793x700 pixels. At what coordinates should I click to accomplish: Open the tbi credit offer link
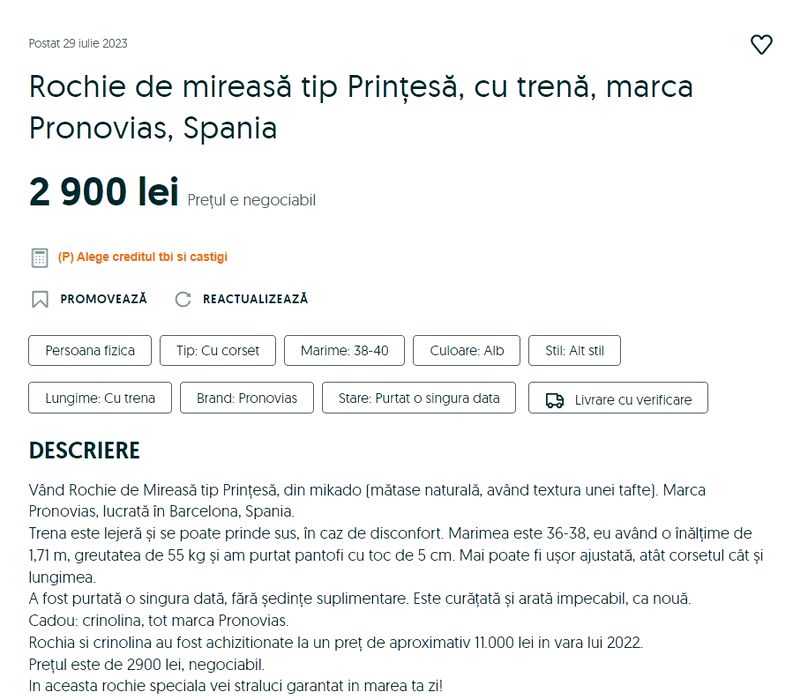click(143, 257)
